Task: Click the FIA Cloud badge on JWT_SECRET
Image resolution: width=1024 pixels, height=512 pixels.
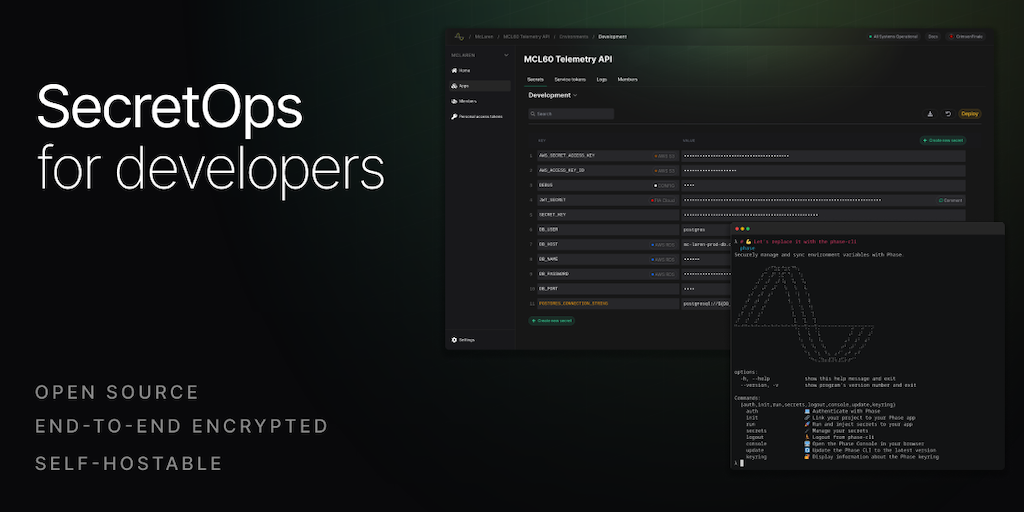Action: pyautogui.click(x=662, y=200)
